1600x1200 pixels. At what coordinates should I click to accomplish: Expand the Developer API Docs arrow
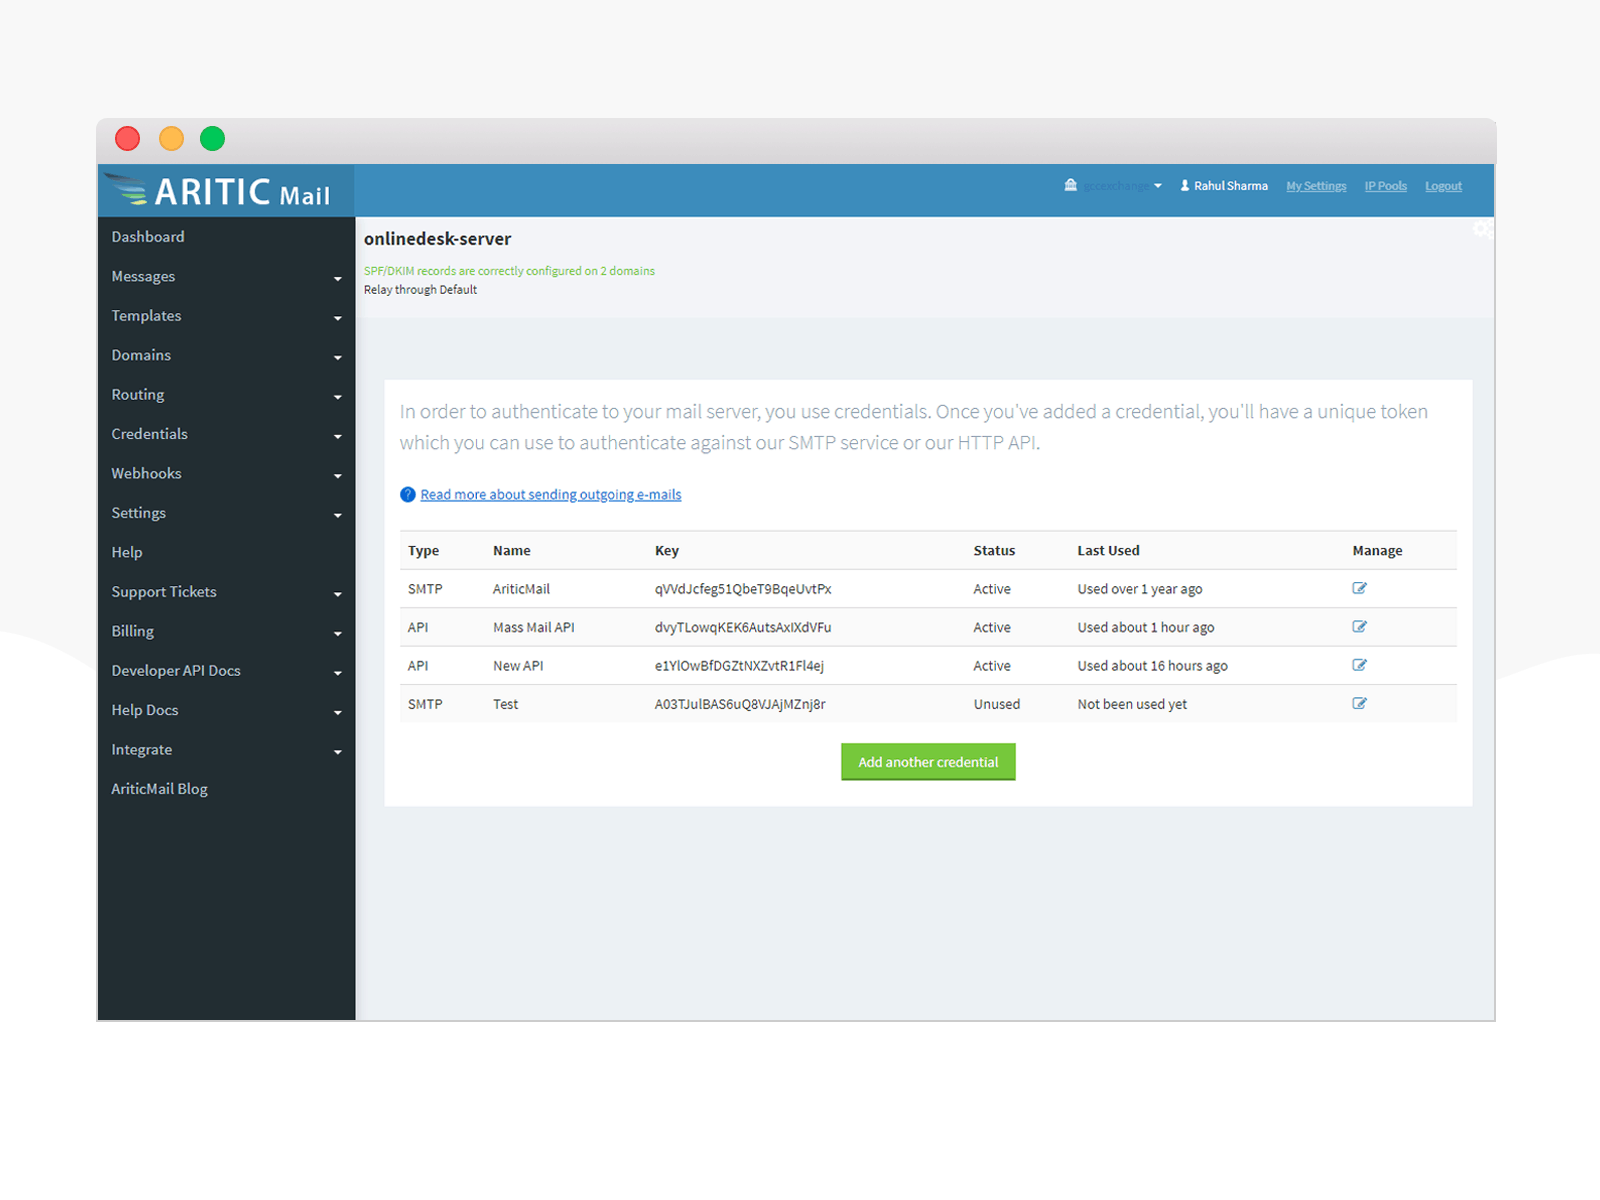point(338,674)
